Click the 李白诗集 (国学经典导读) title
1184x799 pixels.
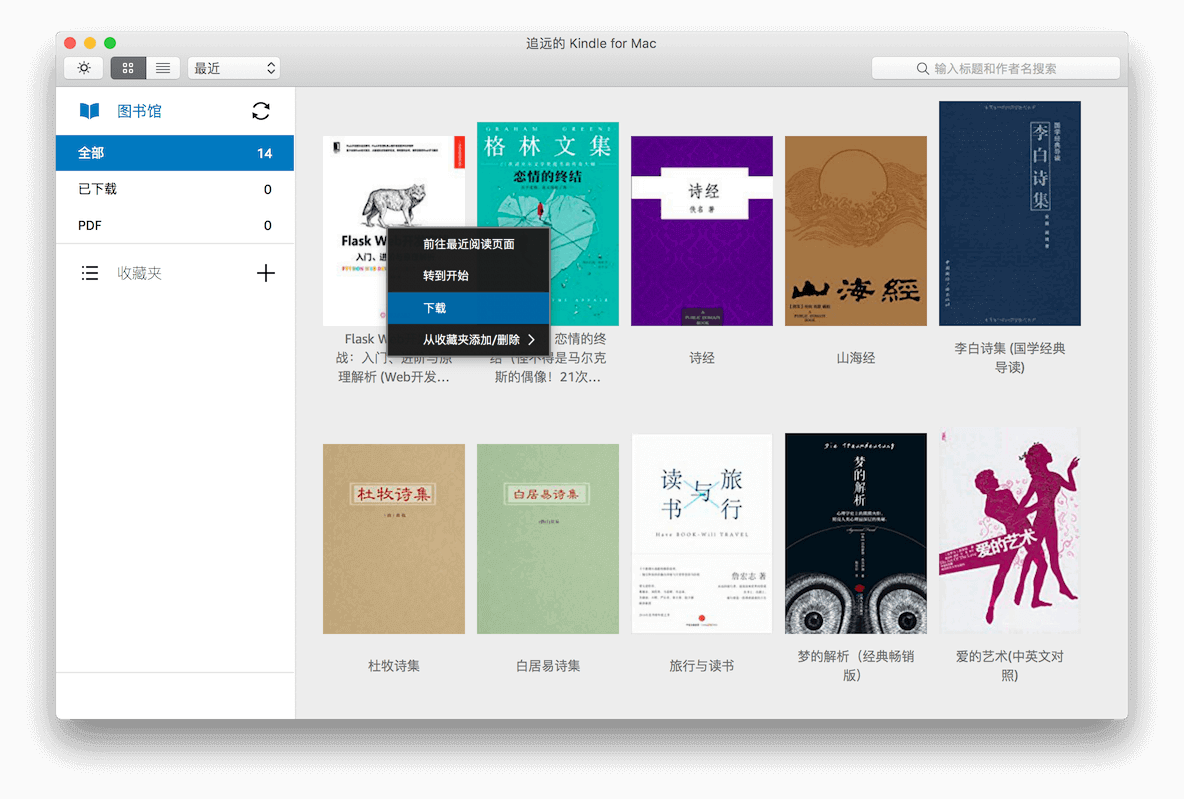(1010, 358)
